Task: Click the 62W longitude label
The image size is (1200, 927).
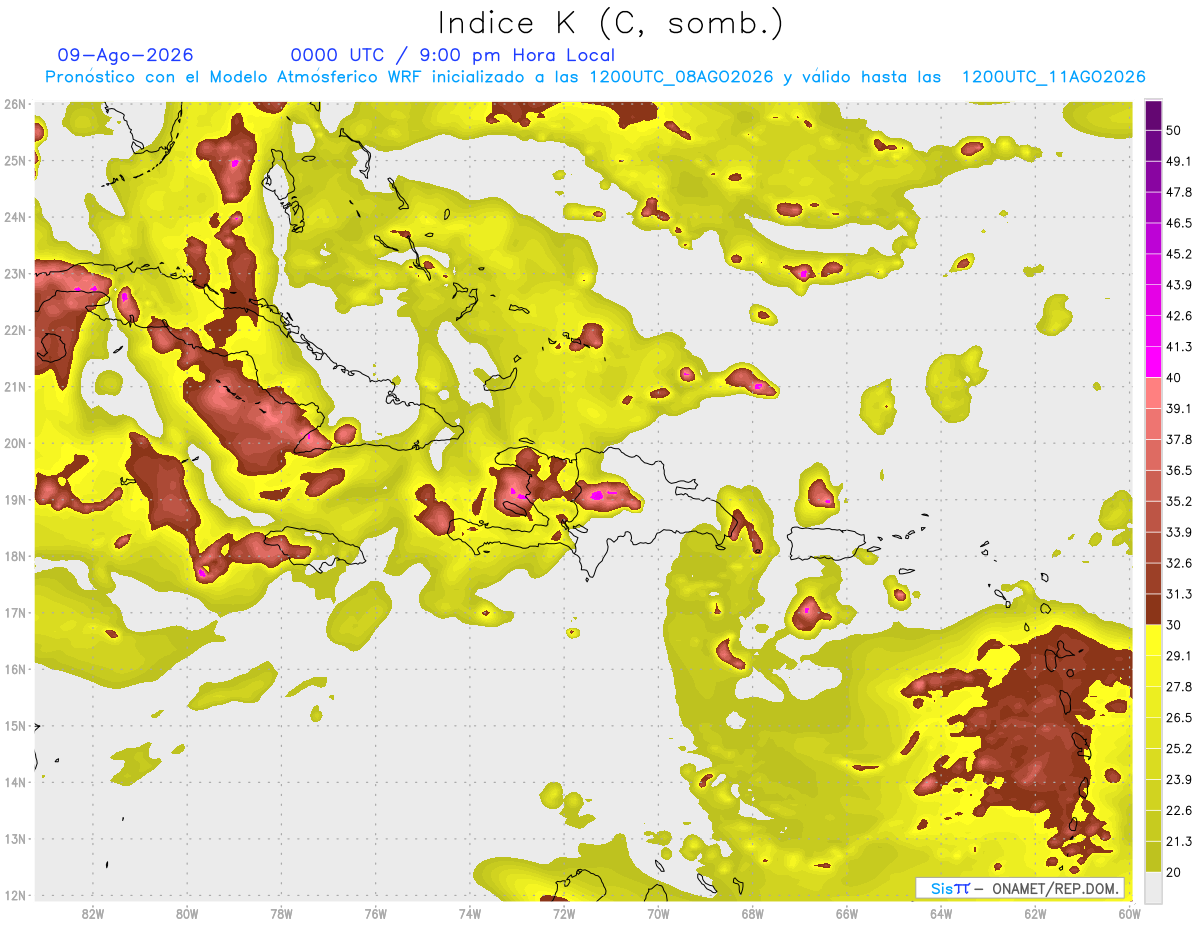Action: point(1035,914)
